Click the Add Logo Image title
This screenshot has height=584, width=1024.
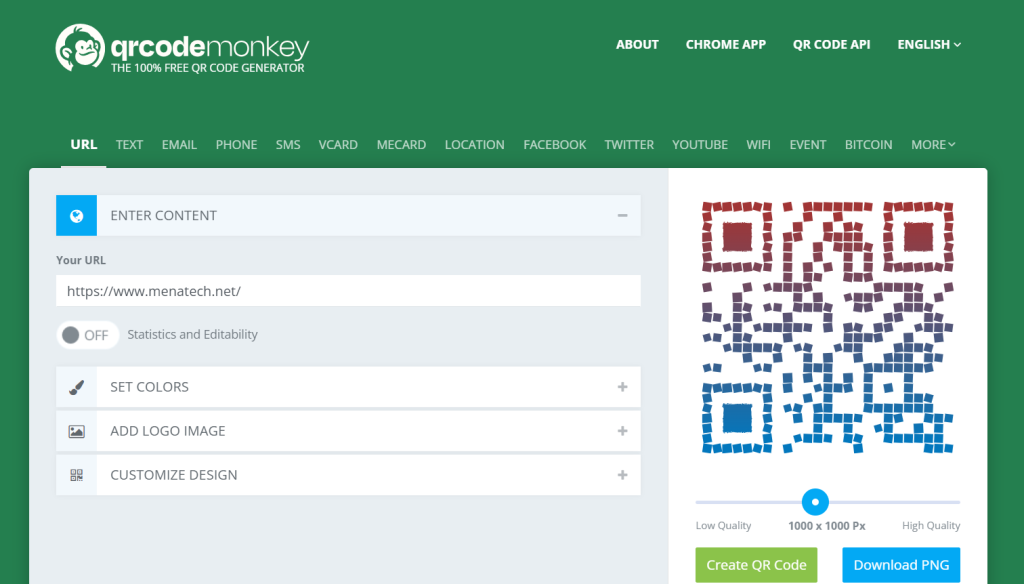pos(168,431)
